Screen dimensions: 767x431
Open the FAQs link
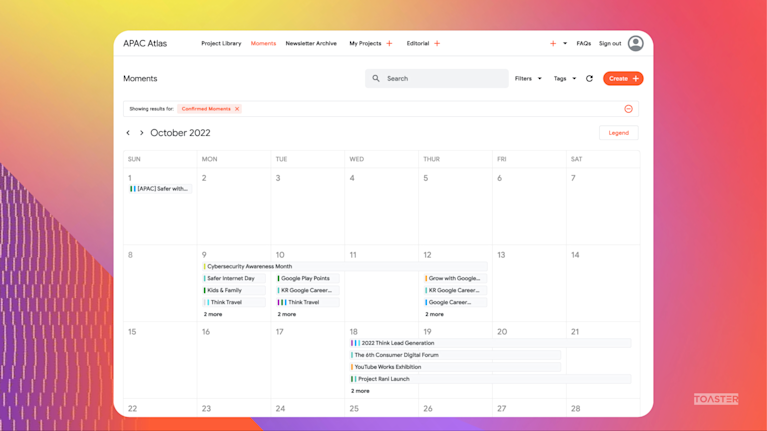(584, 44)
